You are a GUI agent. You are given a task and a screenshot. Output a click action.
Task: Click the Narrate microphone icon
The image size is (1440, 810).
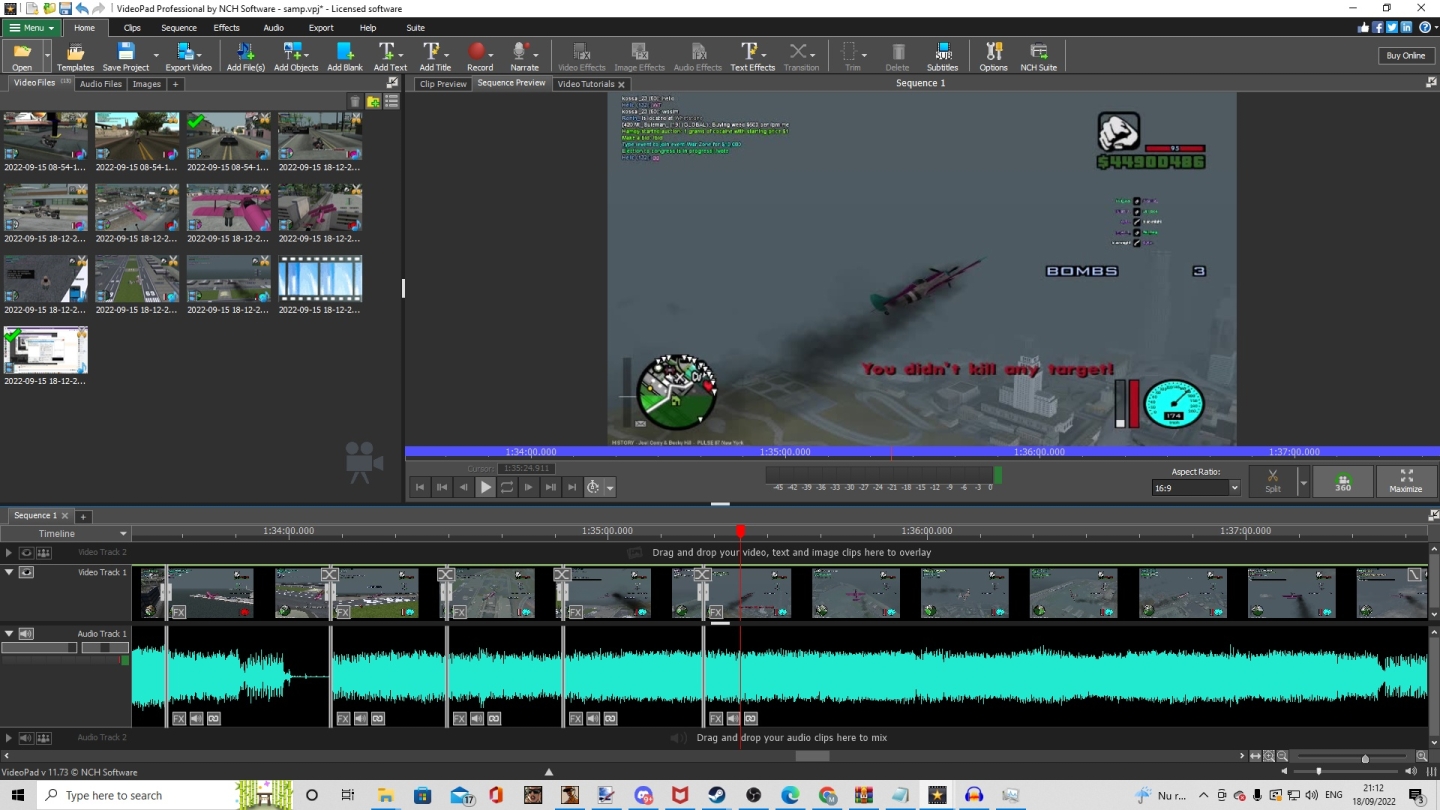[524, 55]
